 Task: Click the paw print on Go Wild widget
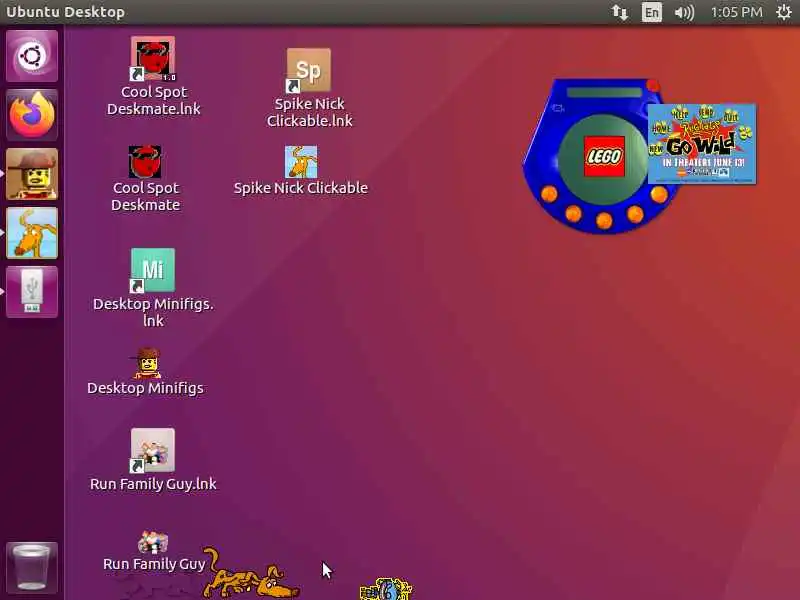tap(746, 133)
